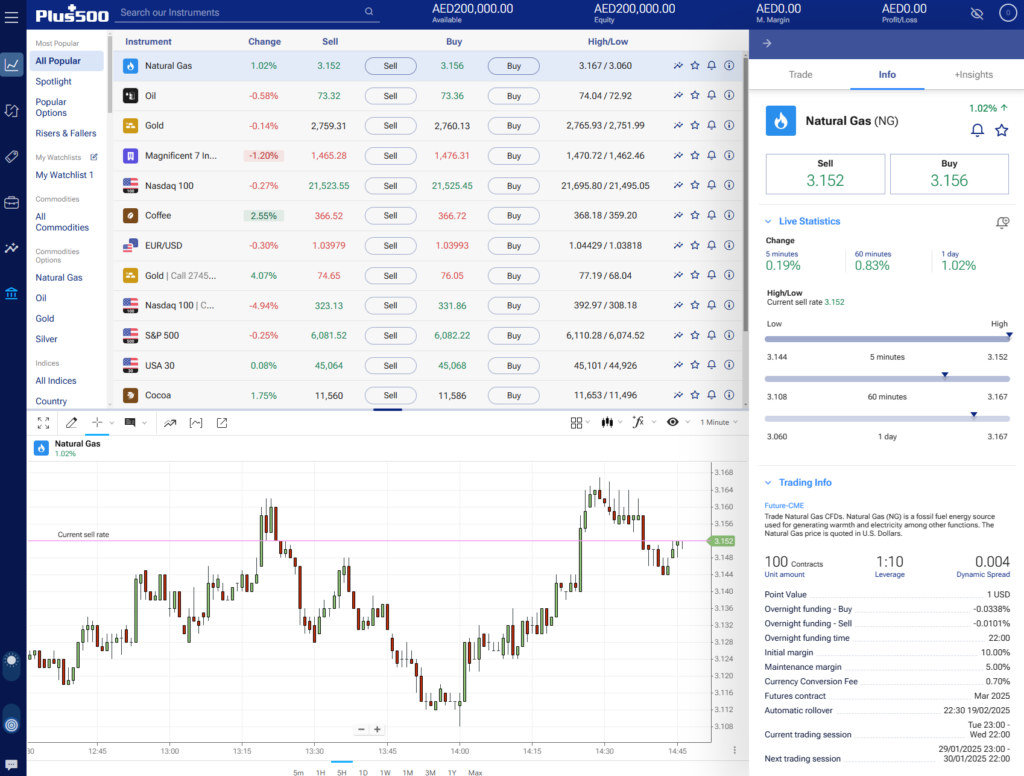Expand chart to full screen

point(43,423)
